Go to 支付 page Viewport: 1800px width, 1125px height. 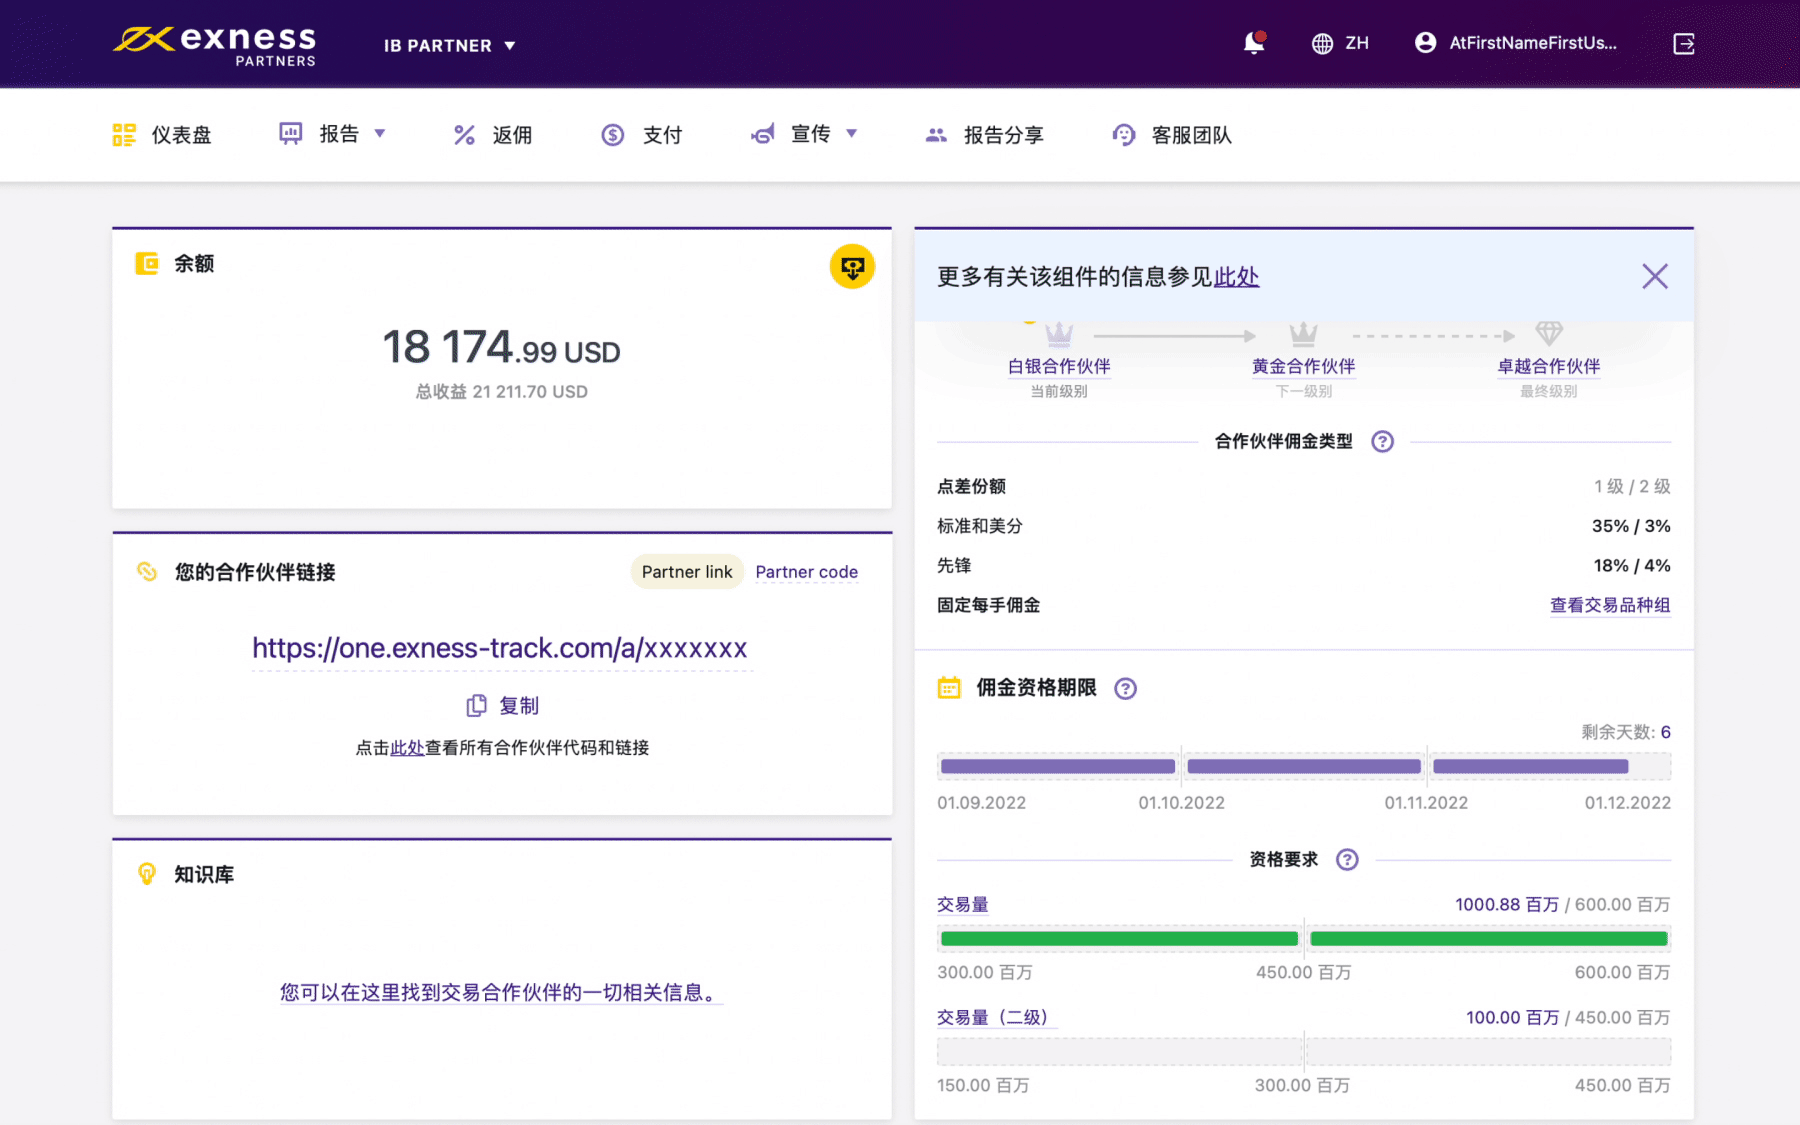(642, 135)
